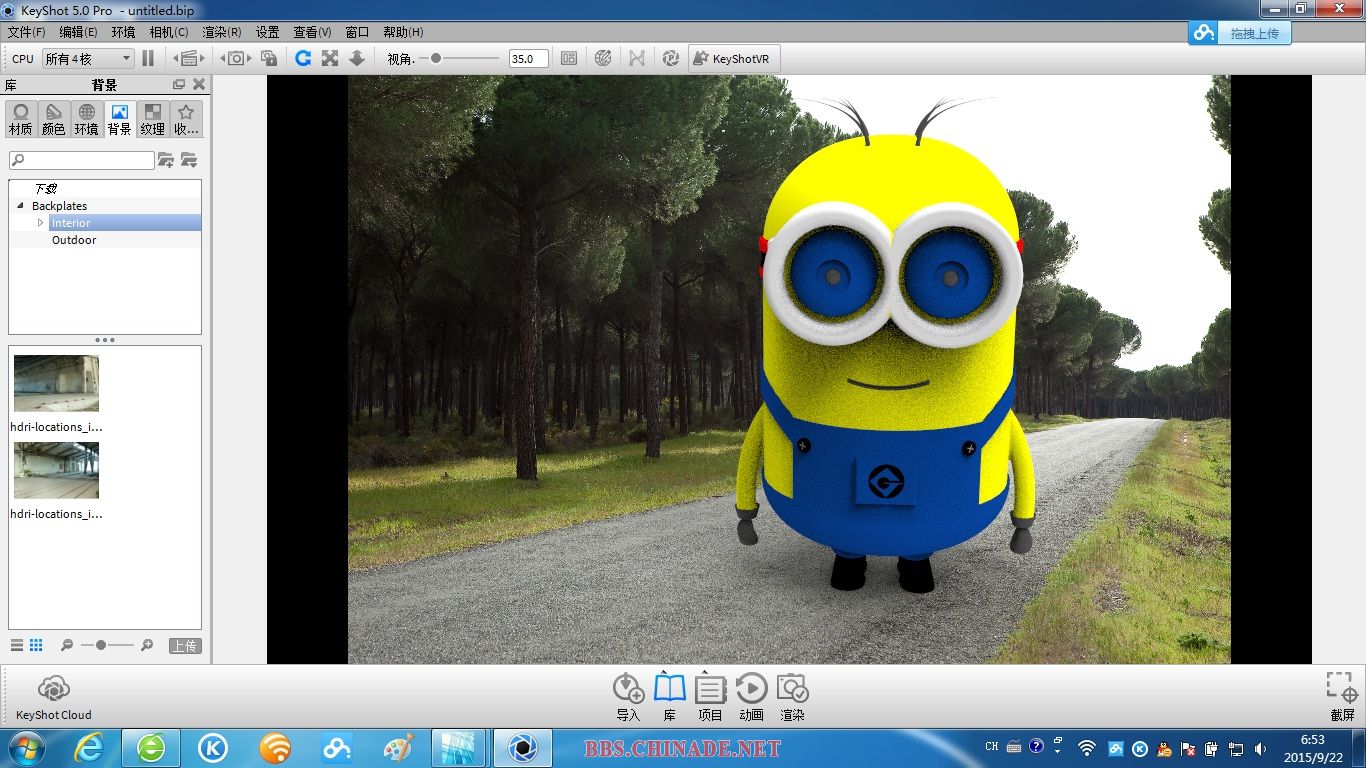The height and width of the screenshot is (768, 1366).
Task: Click the volume speaker tray icon
Action: [x=1260, y=748]
